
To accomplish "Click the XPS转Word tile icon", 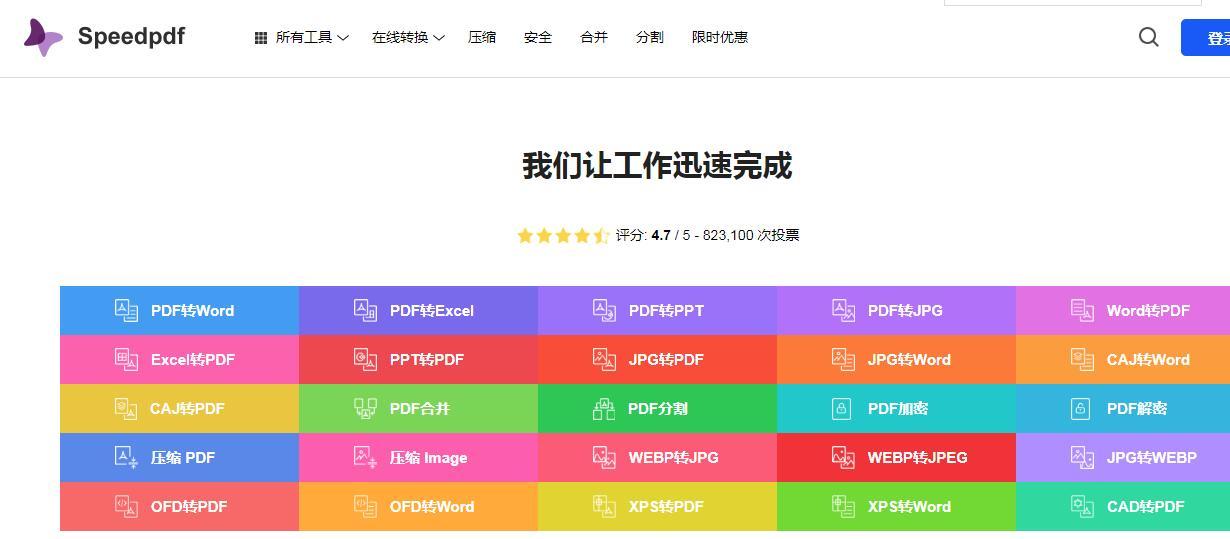I will click(x=843, y=506).
